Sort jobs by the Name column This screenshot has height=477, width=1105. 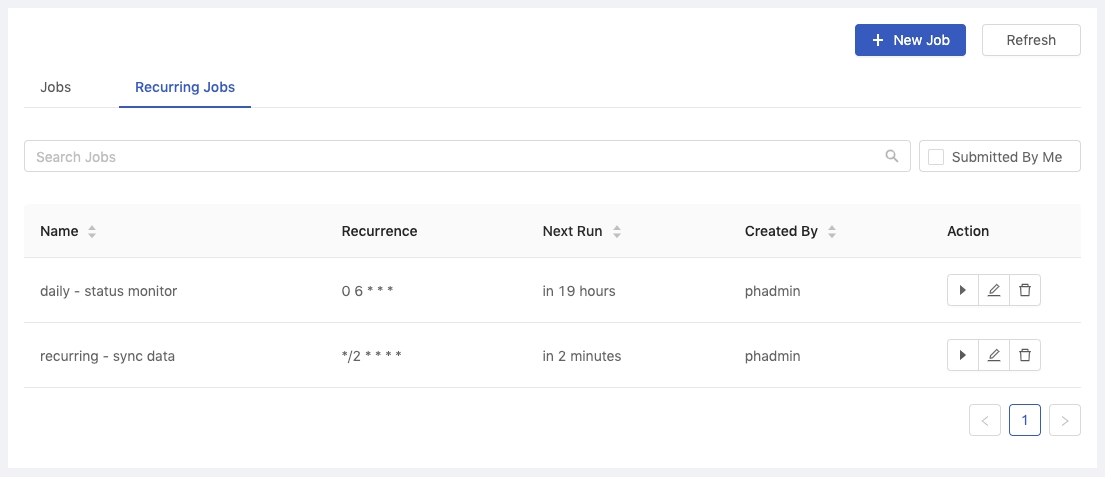92,232
